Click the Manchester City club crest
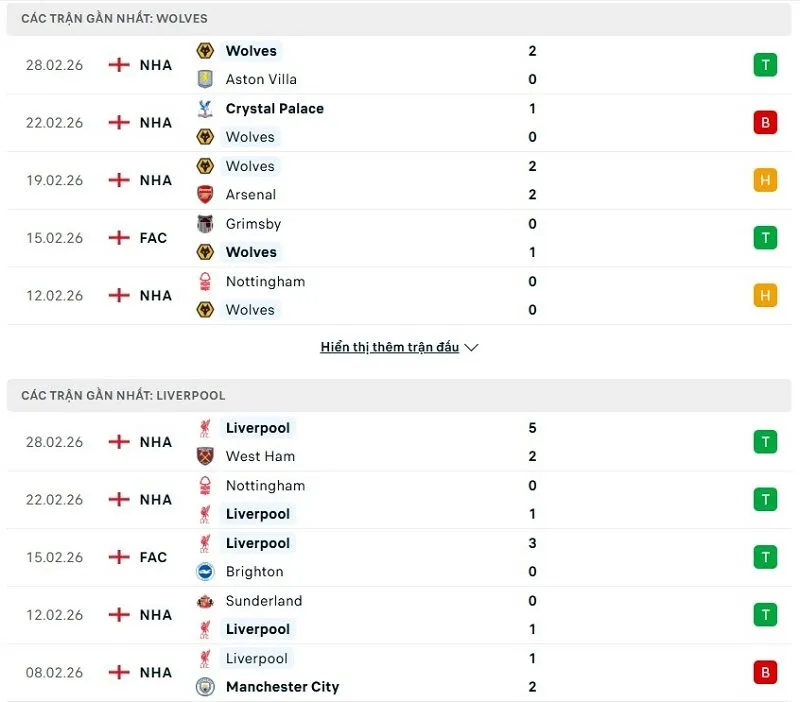The width and height of the screenshot is (800, 702). pos(207,687)
